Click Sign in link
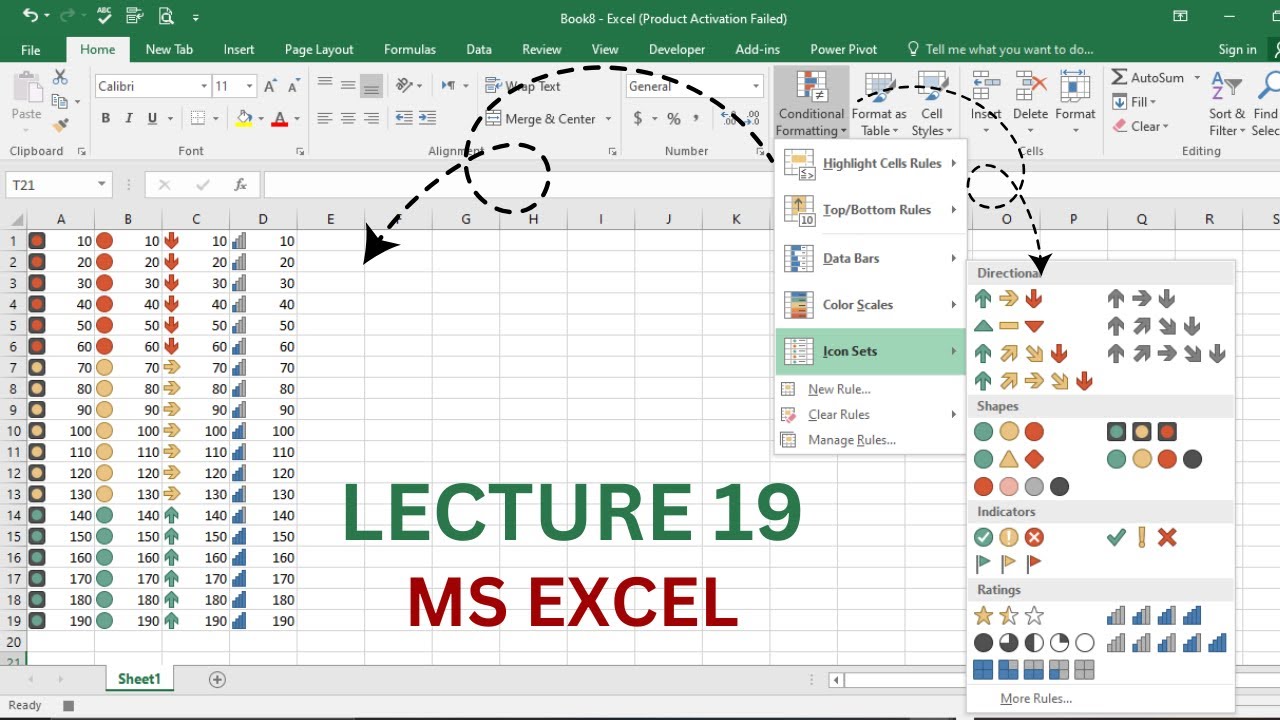This screenshot has height=720, width=1280. 1237,49
